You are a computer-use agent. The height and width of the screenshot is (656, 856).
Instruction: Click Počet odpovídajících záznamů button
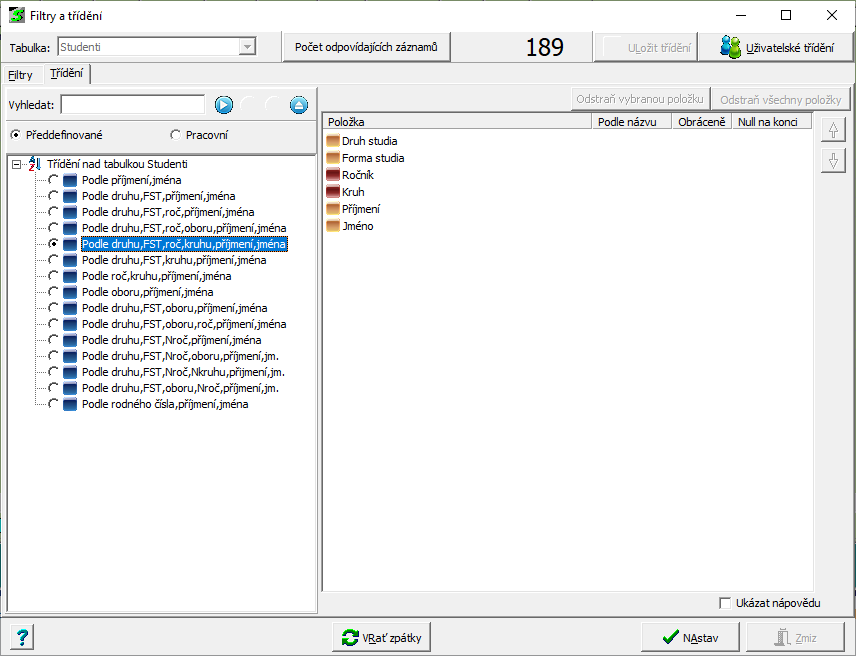pos(366,47)
